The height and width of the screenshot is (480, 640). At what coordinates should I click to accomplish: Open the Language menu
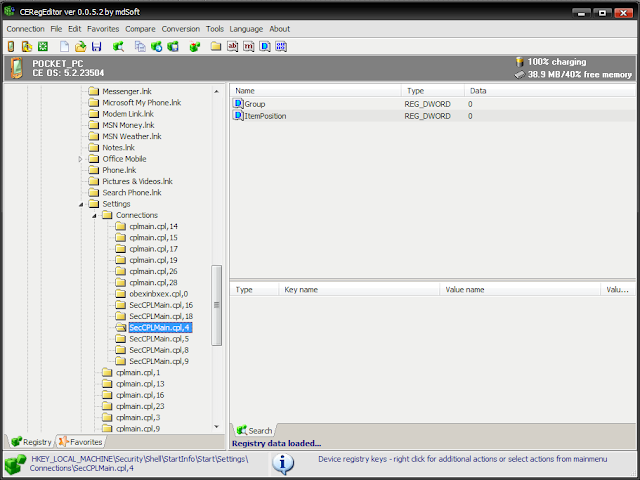(x=246, y=29)
